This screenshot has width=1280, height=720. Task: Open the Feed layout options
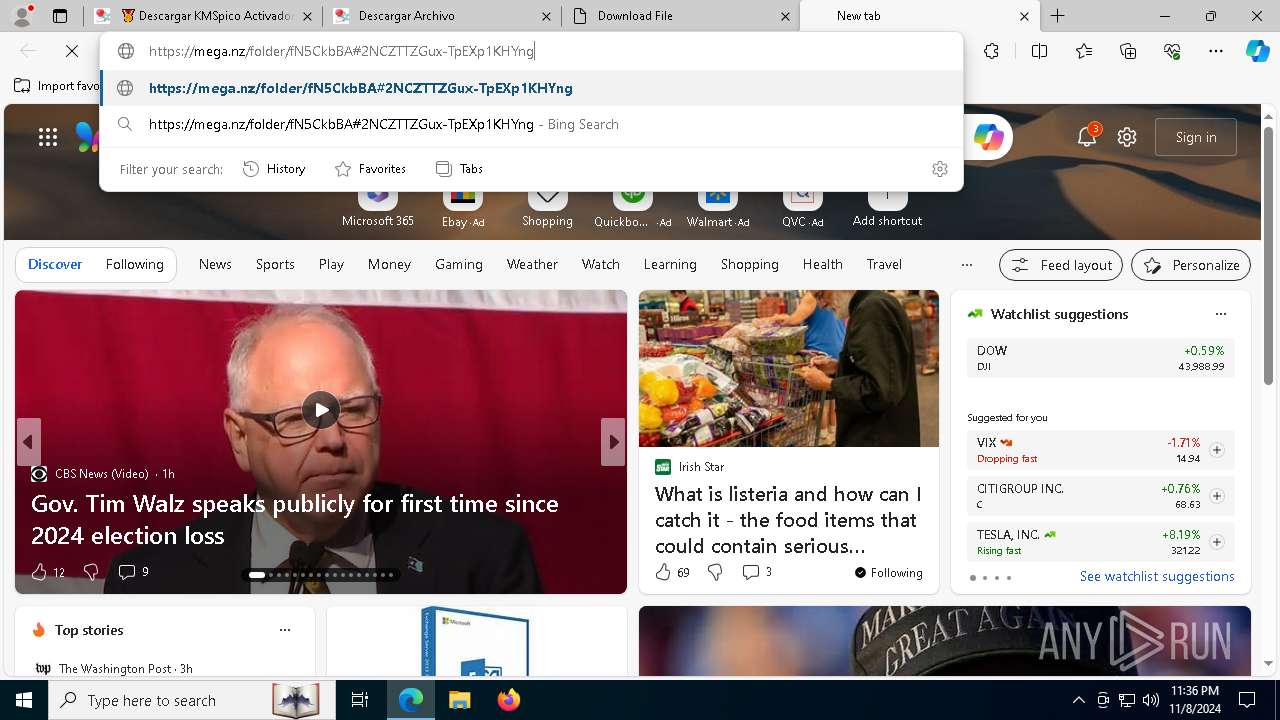[1061, 265]
